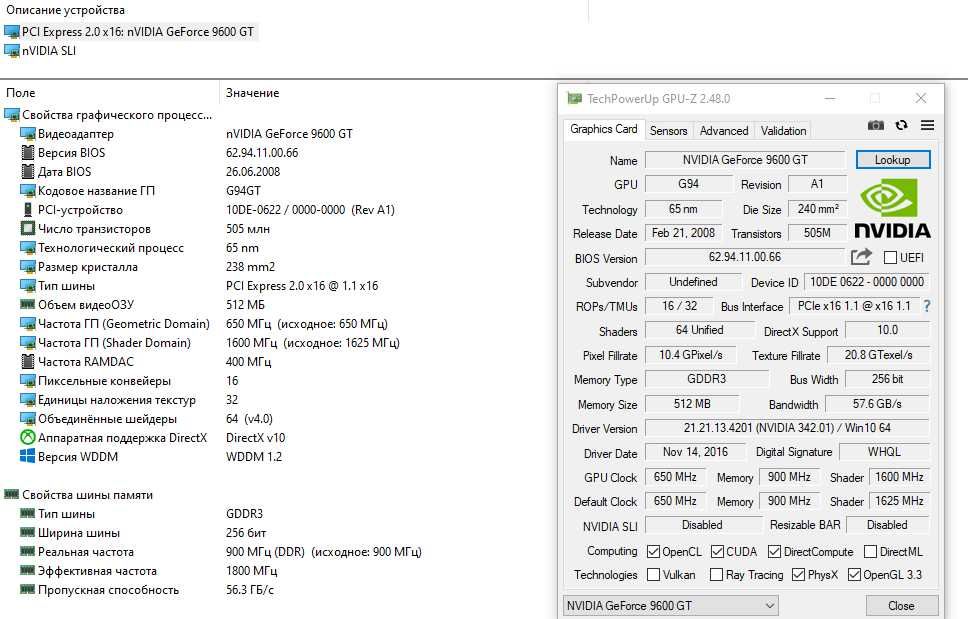Click Значение column header
The width and height of the screenshot is (968, 619).
coord(252,93)
